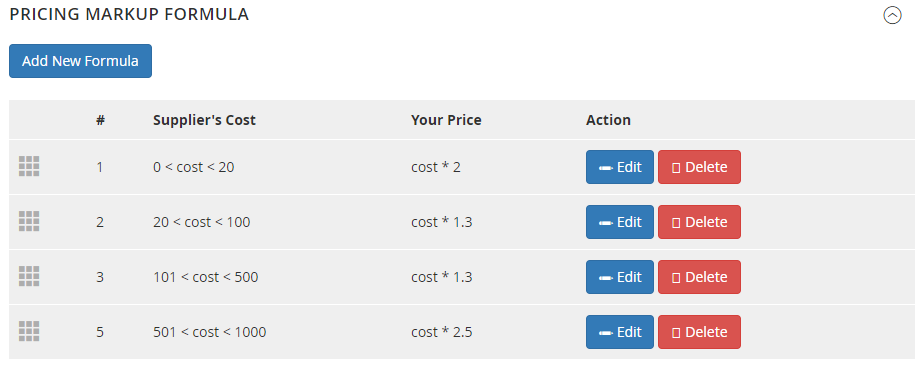Delete the 101 < cost < 500 formula
The image size is (923, 368).
tap(699, 277)
